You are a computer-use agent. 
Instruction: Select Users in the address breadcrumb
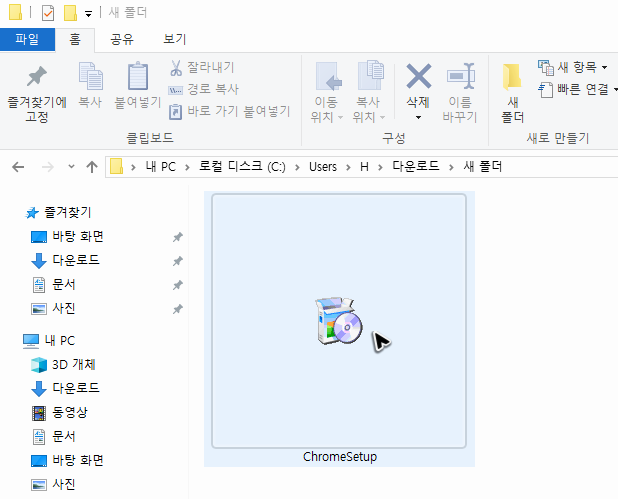323,167
